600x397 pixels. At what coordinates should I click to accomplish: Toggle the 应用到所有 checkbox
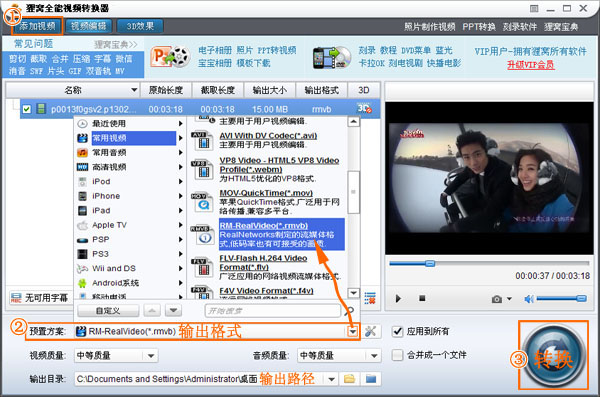pyautogui.click(x=398, y=331)
